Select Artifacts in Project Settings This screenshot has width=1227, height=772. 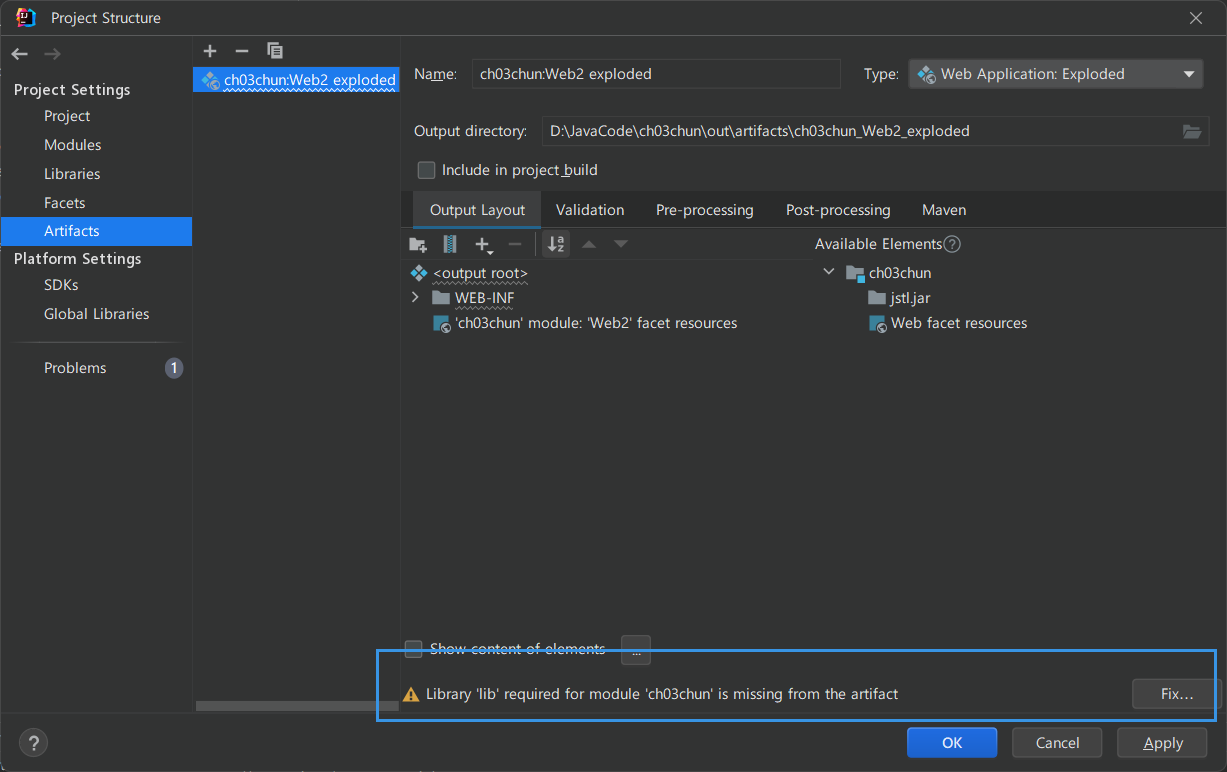[96, 231]
